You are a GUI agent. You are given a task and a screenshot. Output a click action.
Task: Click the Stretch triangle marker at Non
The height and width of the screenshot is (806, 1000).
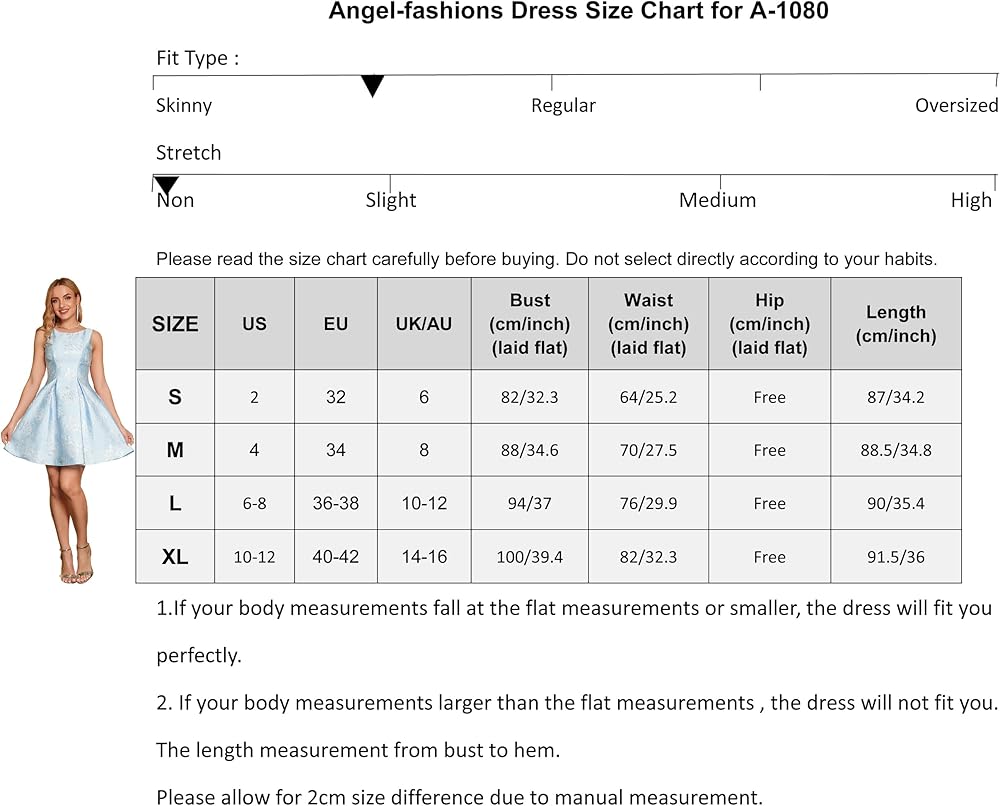point(166,185)
